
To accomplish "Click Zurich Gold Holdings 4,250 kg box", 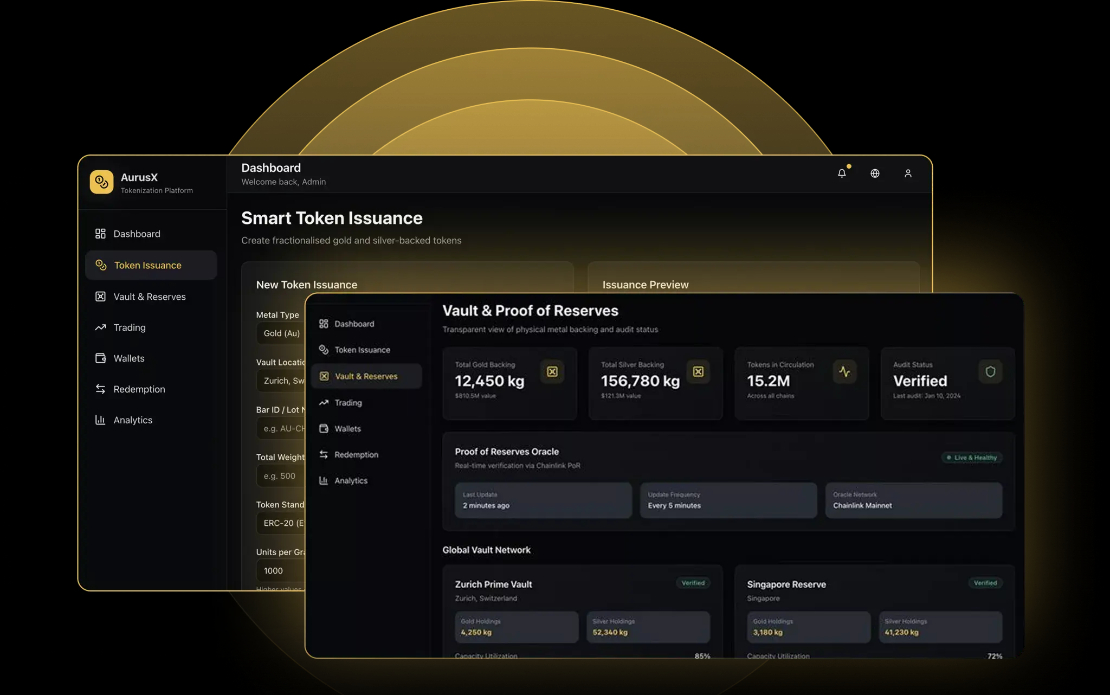I will pyautogui.click(x=516, y=627).
